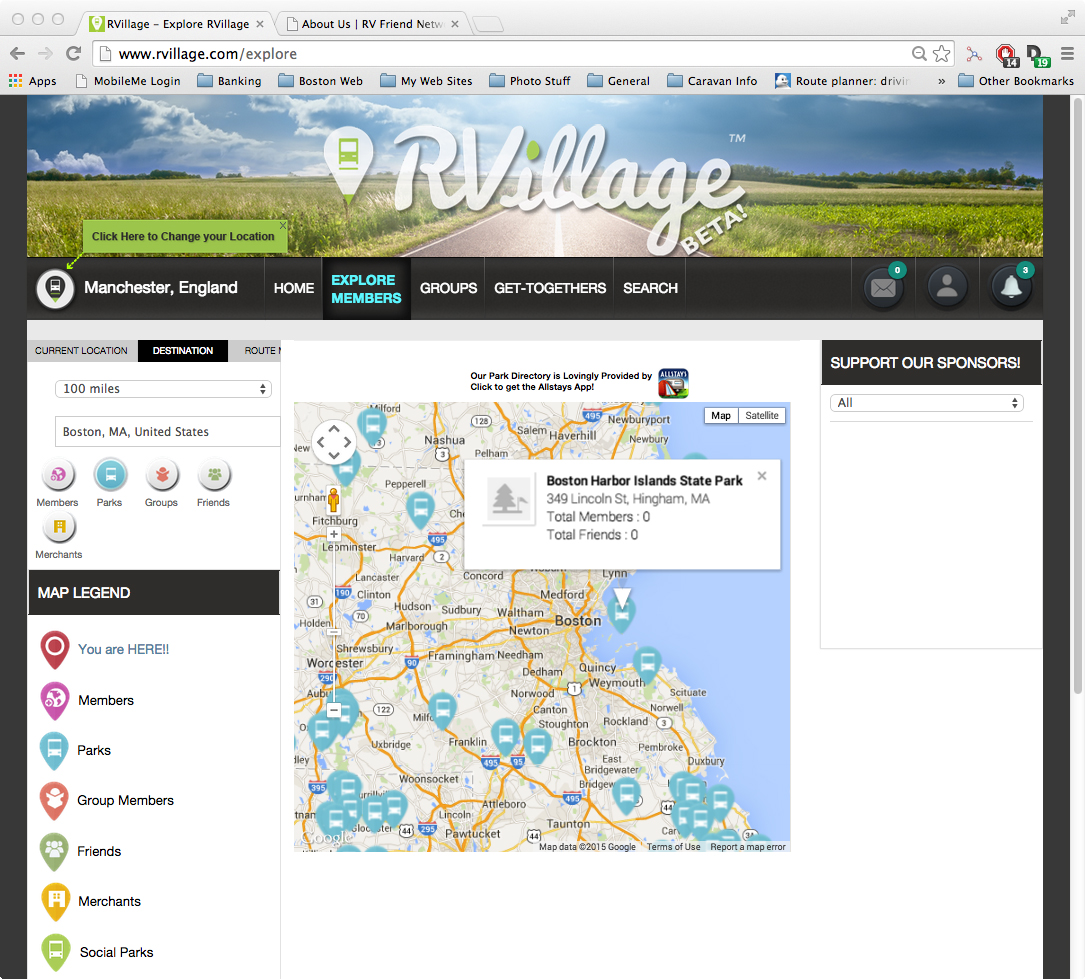Click map zoom in plus button
Image resolution: width=1085 pixels, height=979 pixels.
[x=334, y=535]
